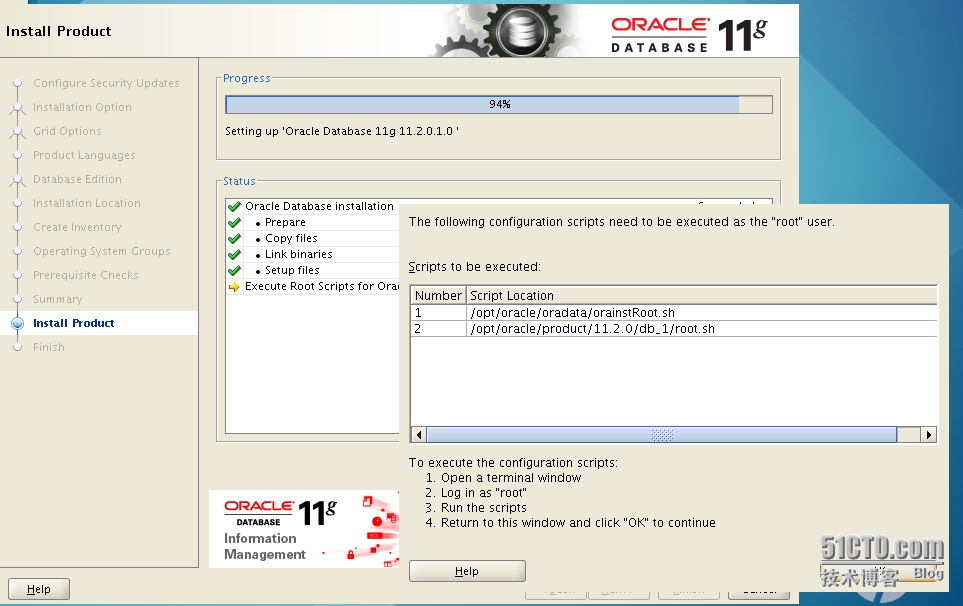Click the horizontal scrollbar thumb under the scripts table
Image resolution: width=963 pixels, height=606 pixels.
point(661,435)
